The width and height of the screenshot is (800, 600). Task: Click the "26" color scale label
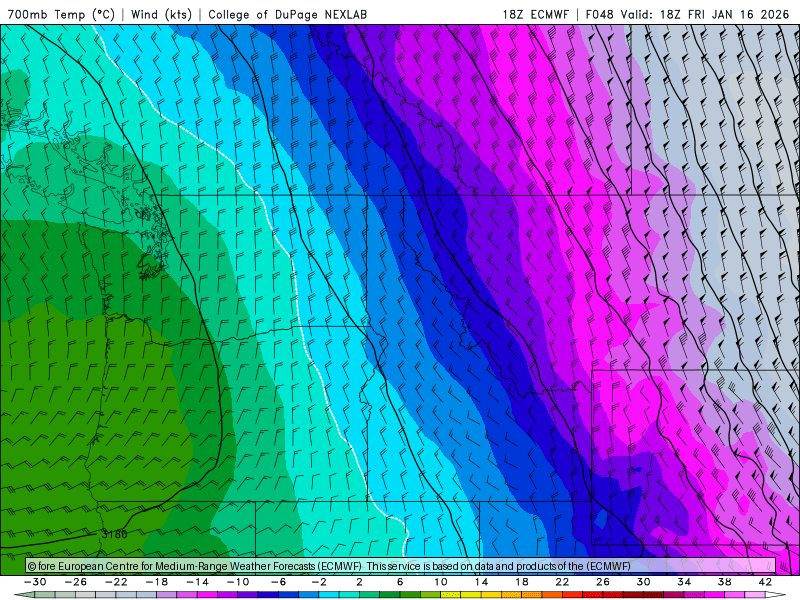coord(603,582)
